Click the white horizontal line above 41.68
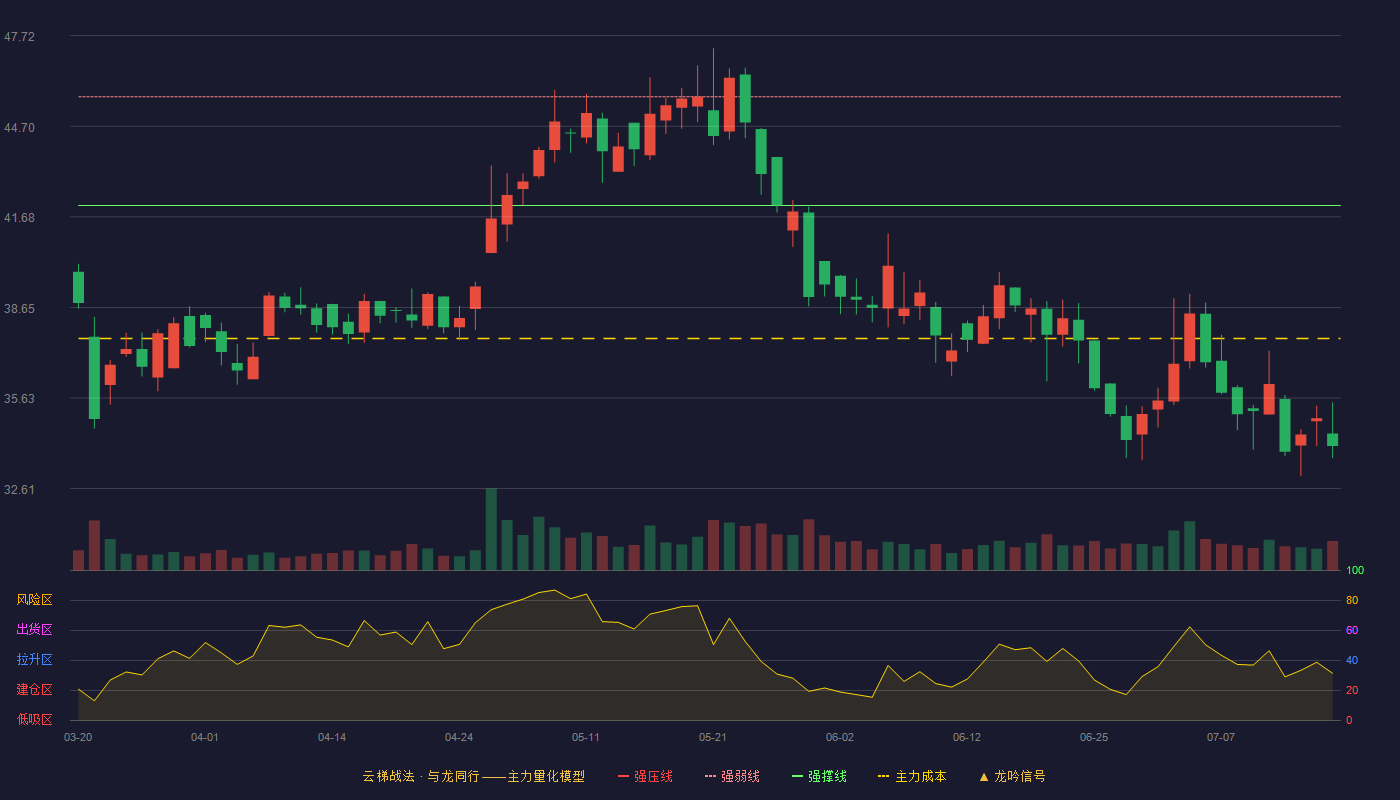Viewport: 1400px width, 800px height. pyautogui.click(x=709, y=205)
